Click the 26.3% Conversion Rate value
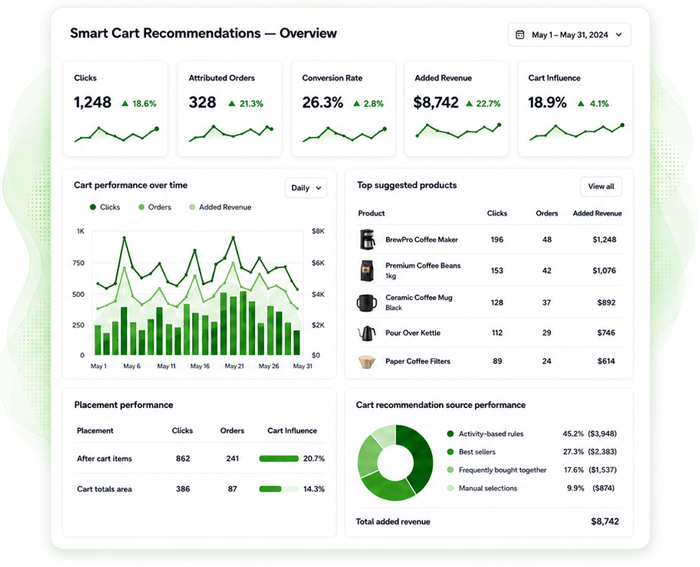The image size is (700, 567). click(323, 102)
